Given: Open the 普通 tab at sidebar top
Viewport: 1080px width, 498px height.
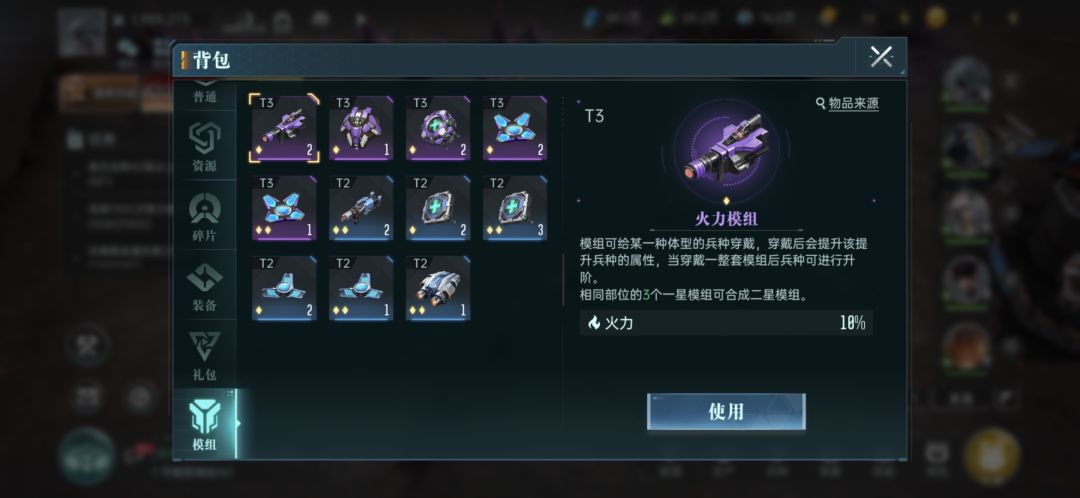Looking at the screenshot, I should tap(205, 96).
